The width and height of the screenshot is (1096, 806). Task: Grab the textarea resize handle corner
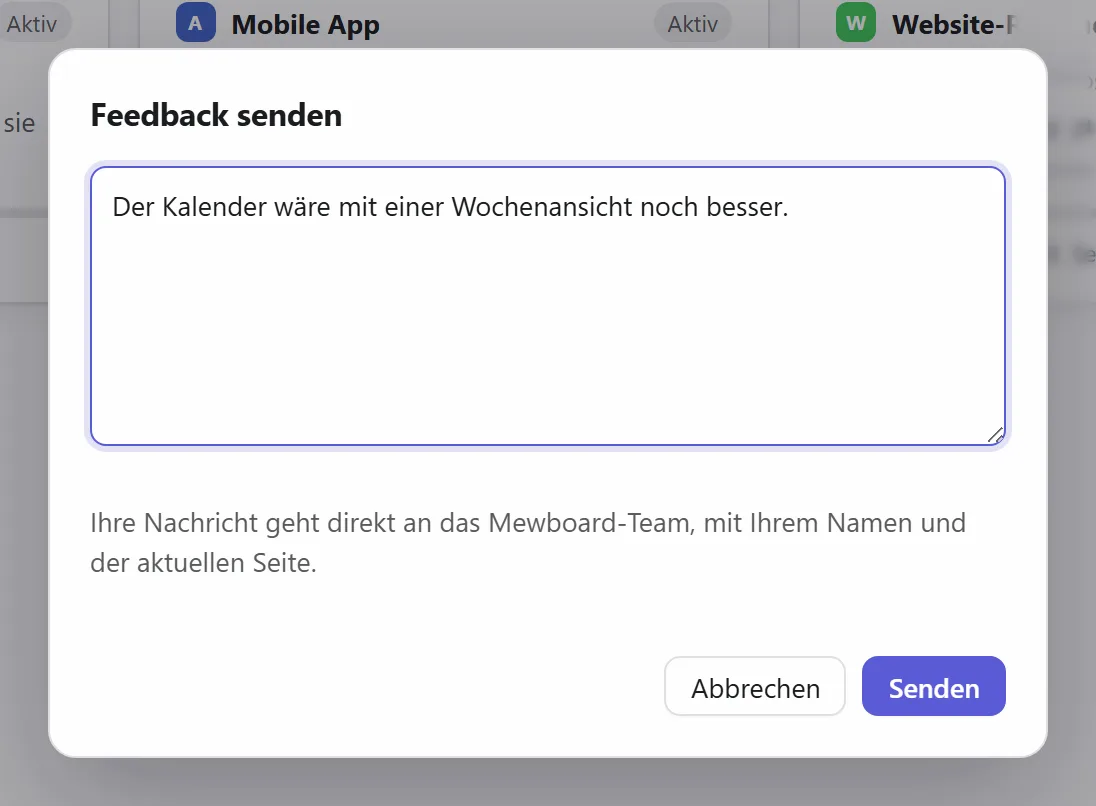pos(995,435)
